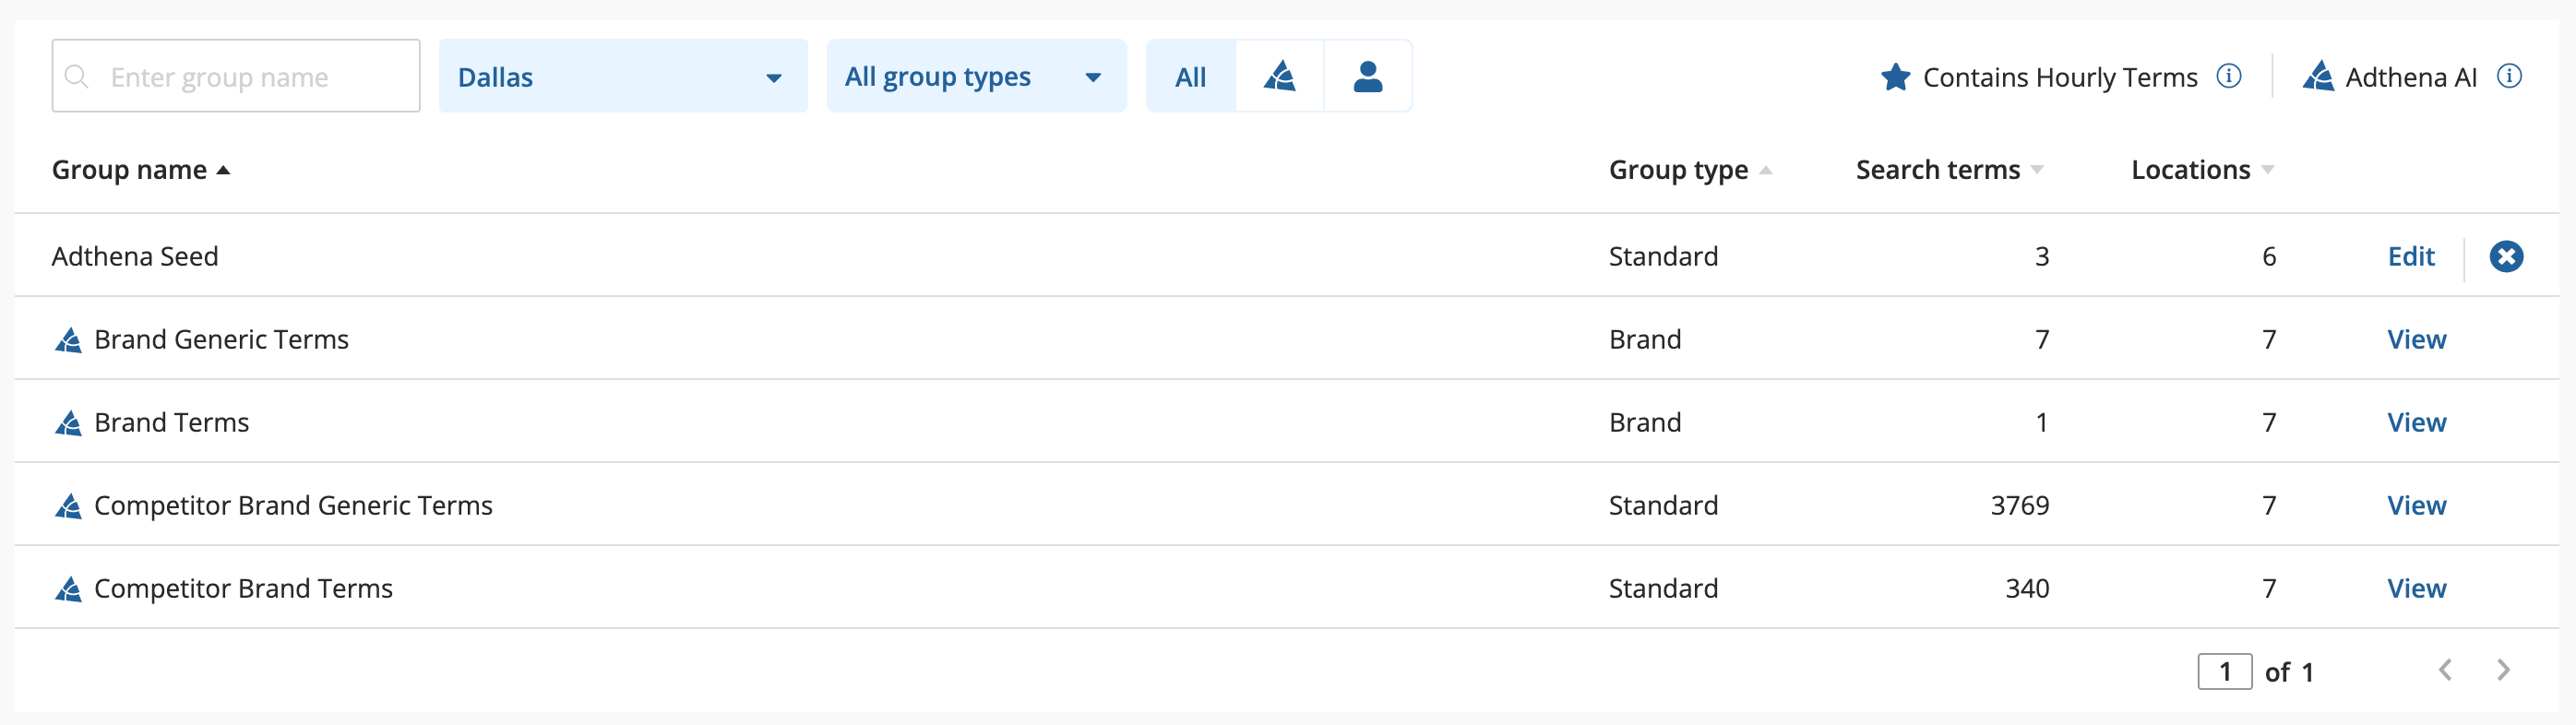Select the Competitor Brand Generic Terms name
This screenshot has height=725, width=2576.
293,506
